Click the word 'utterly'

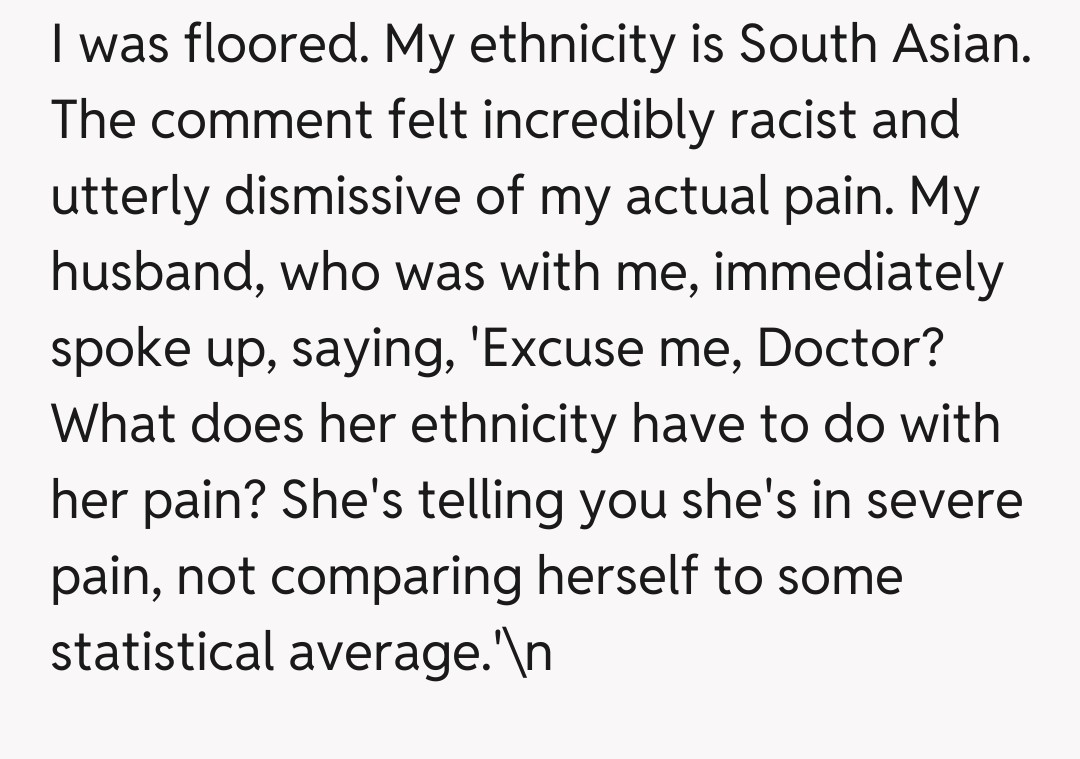click(130, 197)
